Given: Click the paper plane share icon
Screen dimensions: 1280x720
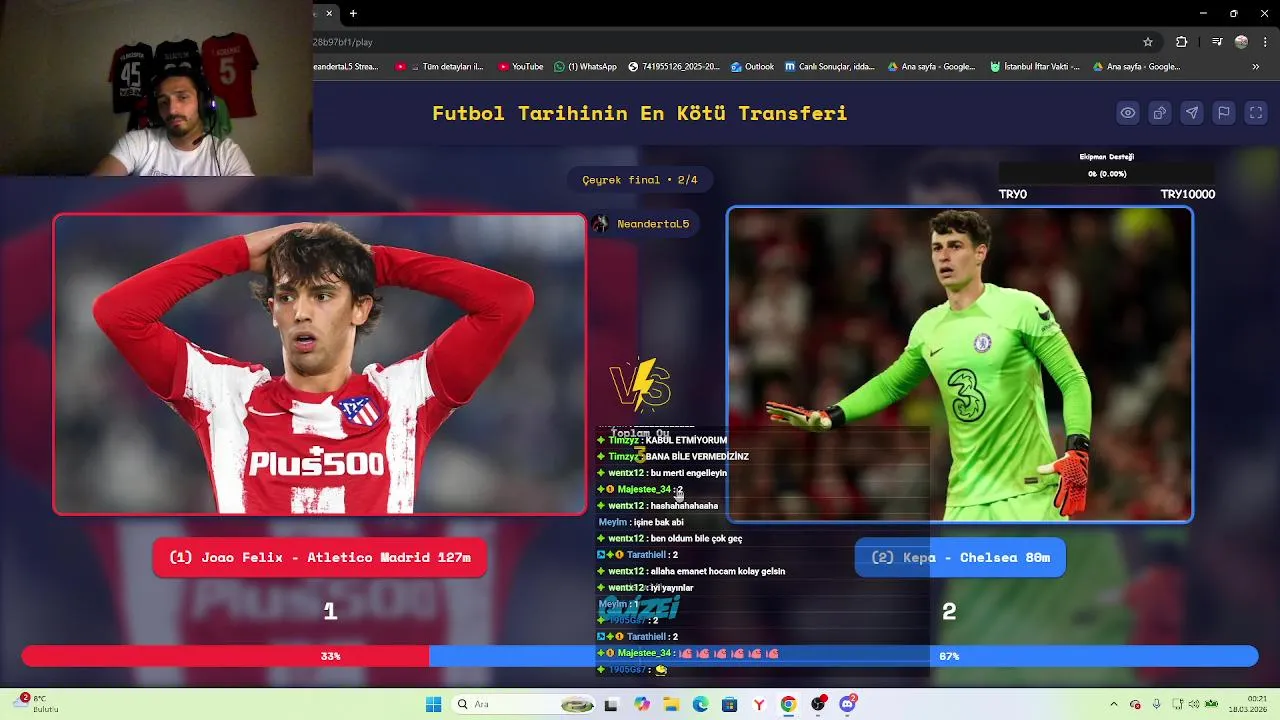Looking at the screenshot, I should coord(1192,113).
